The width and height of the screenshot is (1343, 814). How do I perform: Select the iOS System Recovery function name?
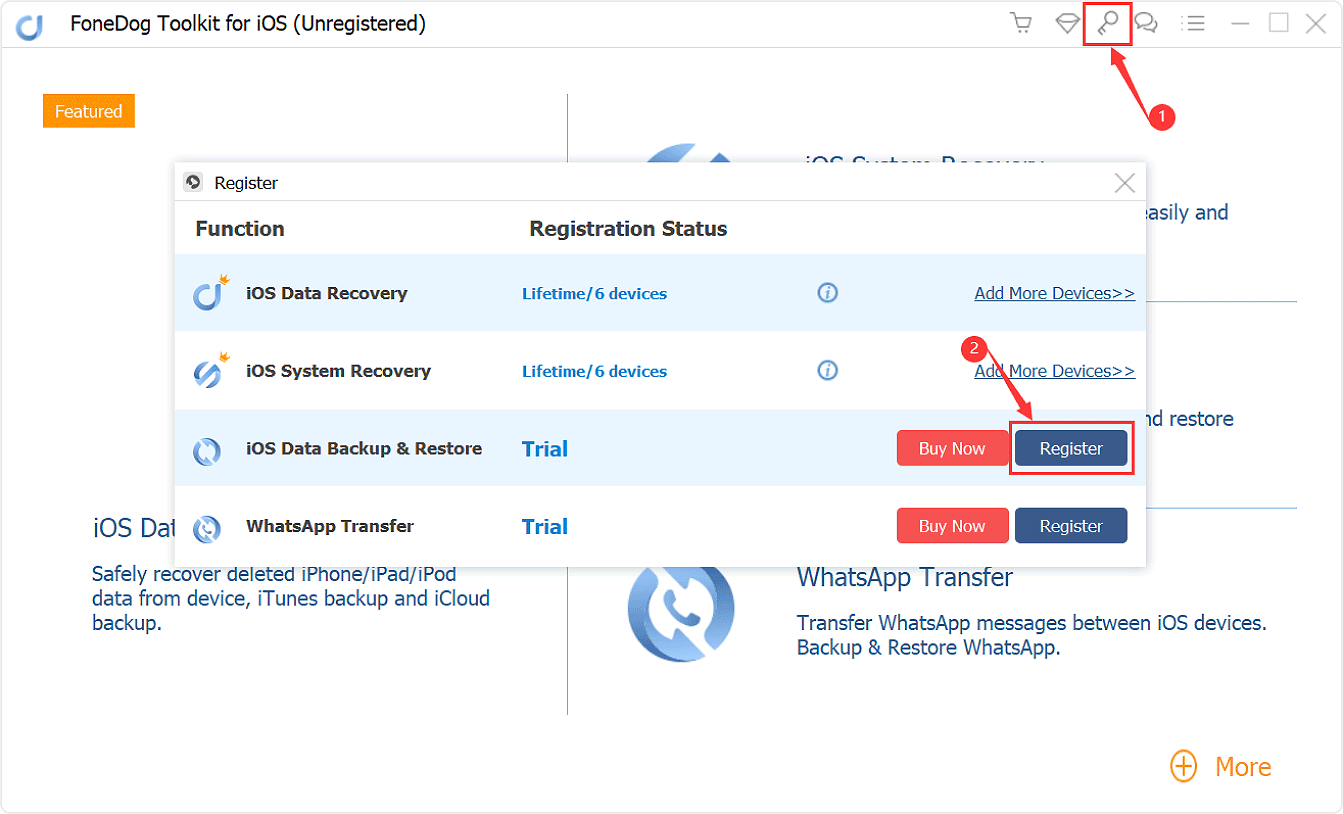tap(338, 371)
